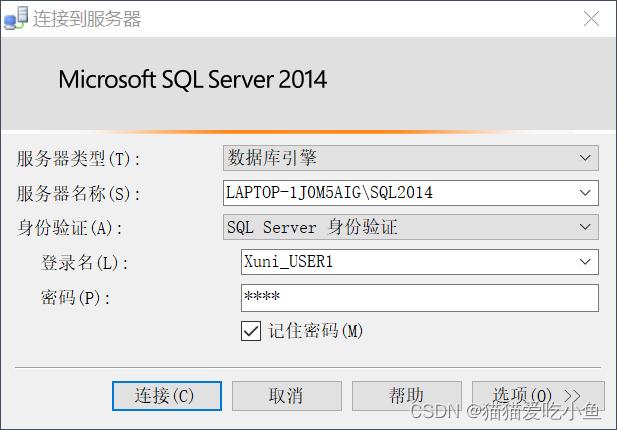Expand the 登录名 dropdown arrow
Screen dimensions: 617x430
pos(585,262)
